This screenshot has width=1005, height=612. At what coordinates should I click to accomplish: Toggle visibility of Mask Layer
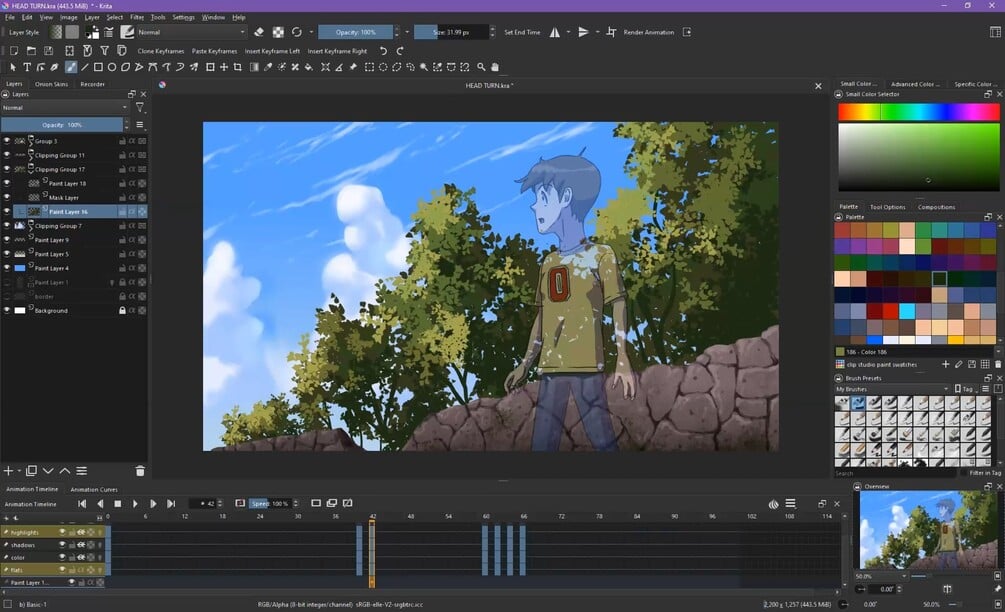point(7,197)
